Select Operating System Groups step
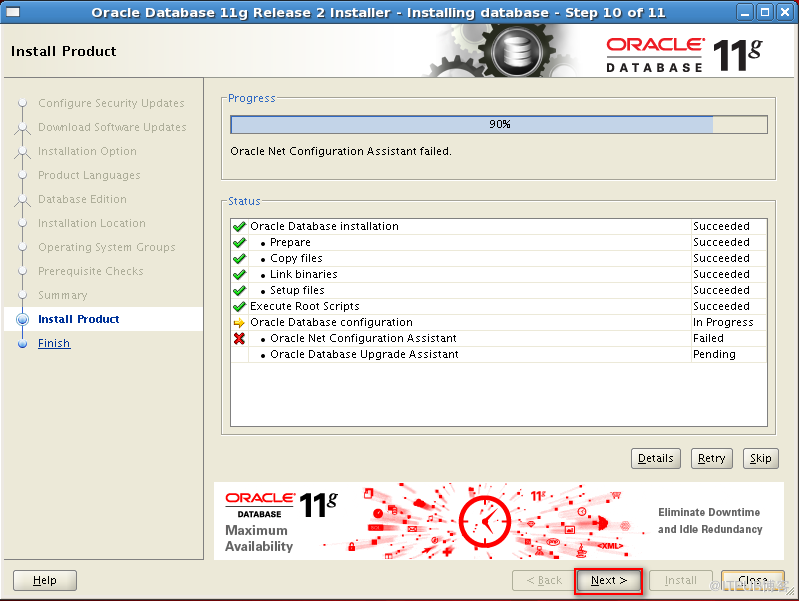This screenshot has height=601, width=799. click(x=106, y=247)
